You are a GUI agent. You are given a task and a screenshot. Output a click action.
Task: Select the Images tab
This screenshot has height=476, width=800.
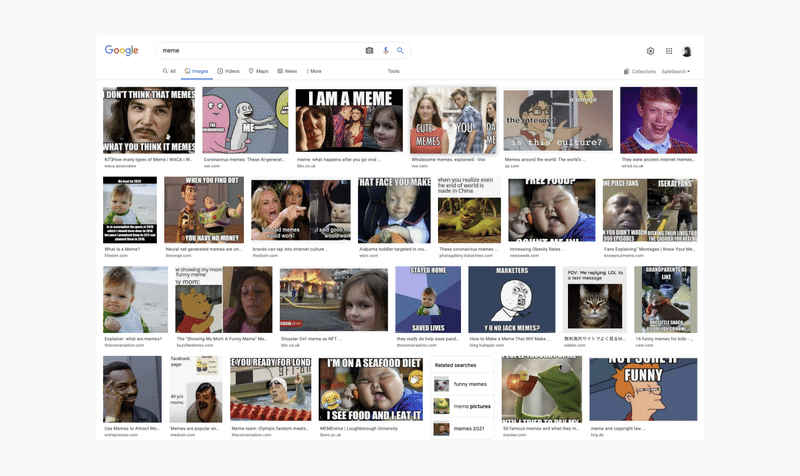click(x=196, y=71)
